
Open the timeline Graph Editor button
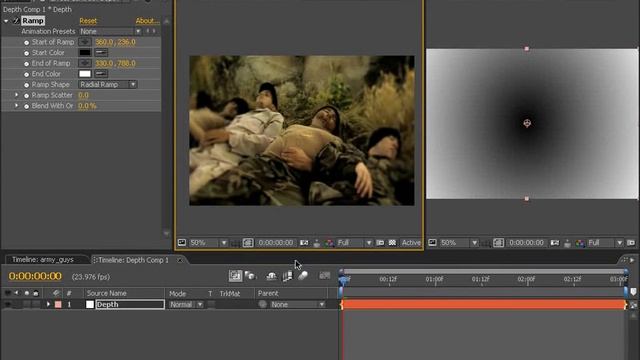point(324,276)
